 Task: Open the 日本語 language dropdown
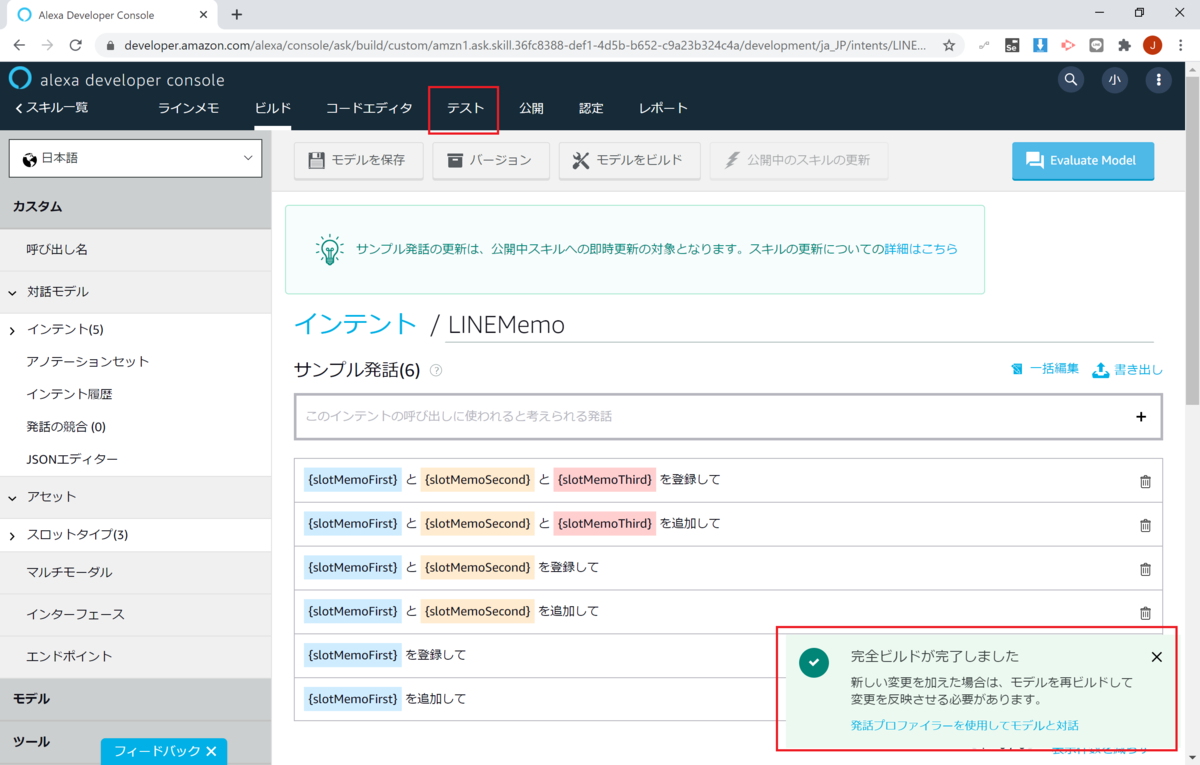135,158
